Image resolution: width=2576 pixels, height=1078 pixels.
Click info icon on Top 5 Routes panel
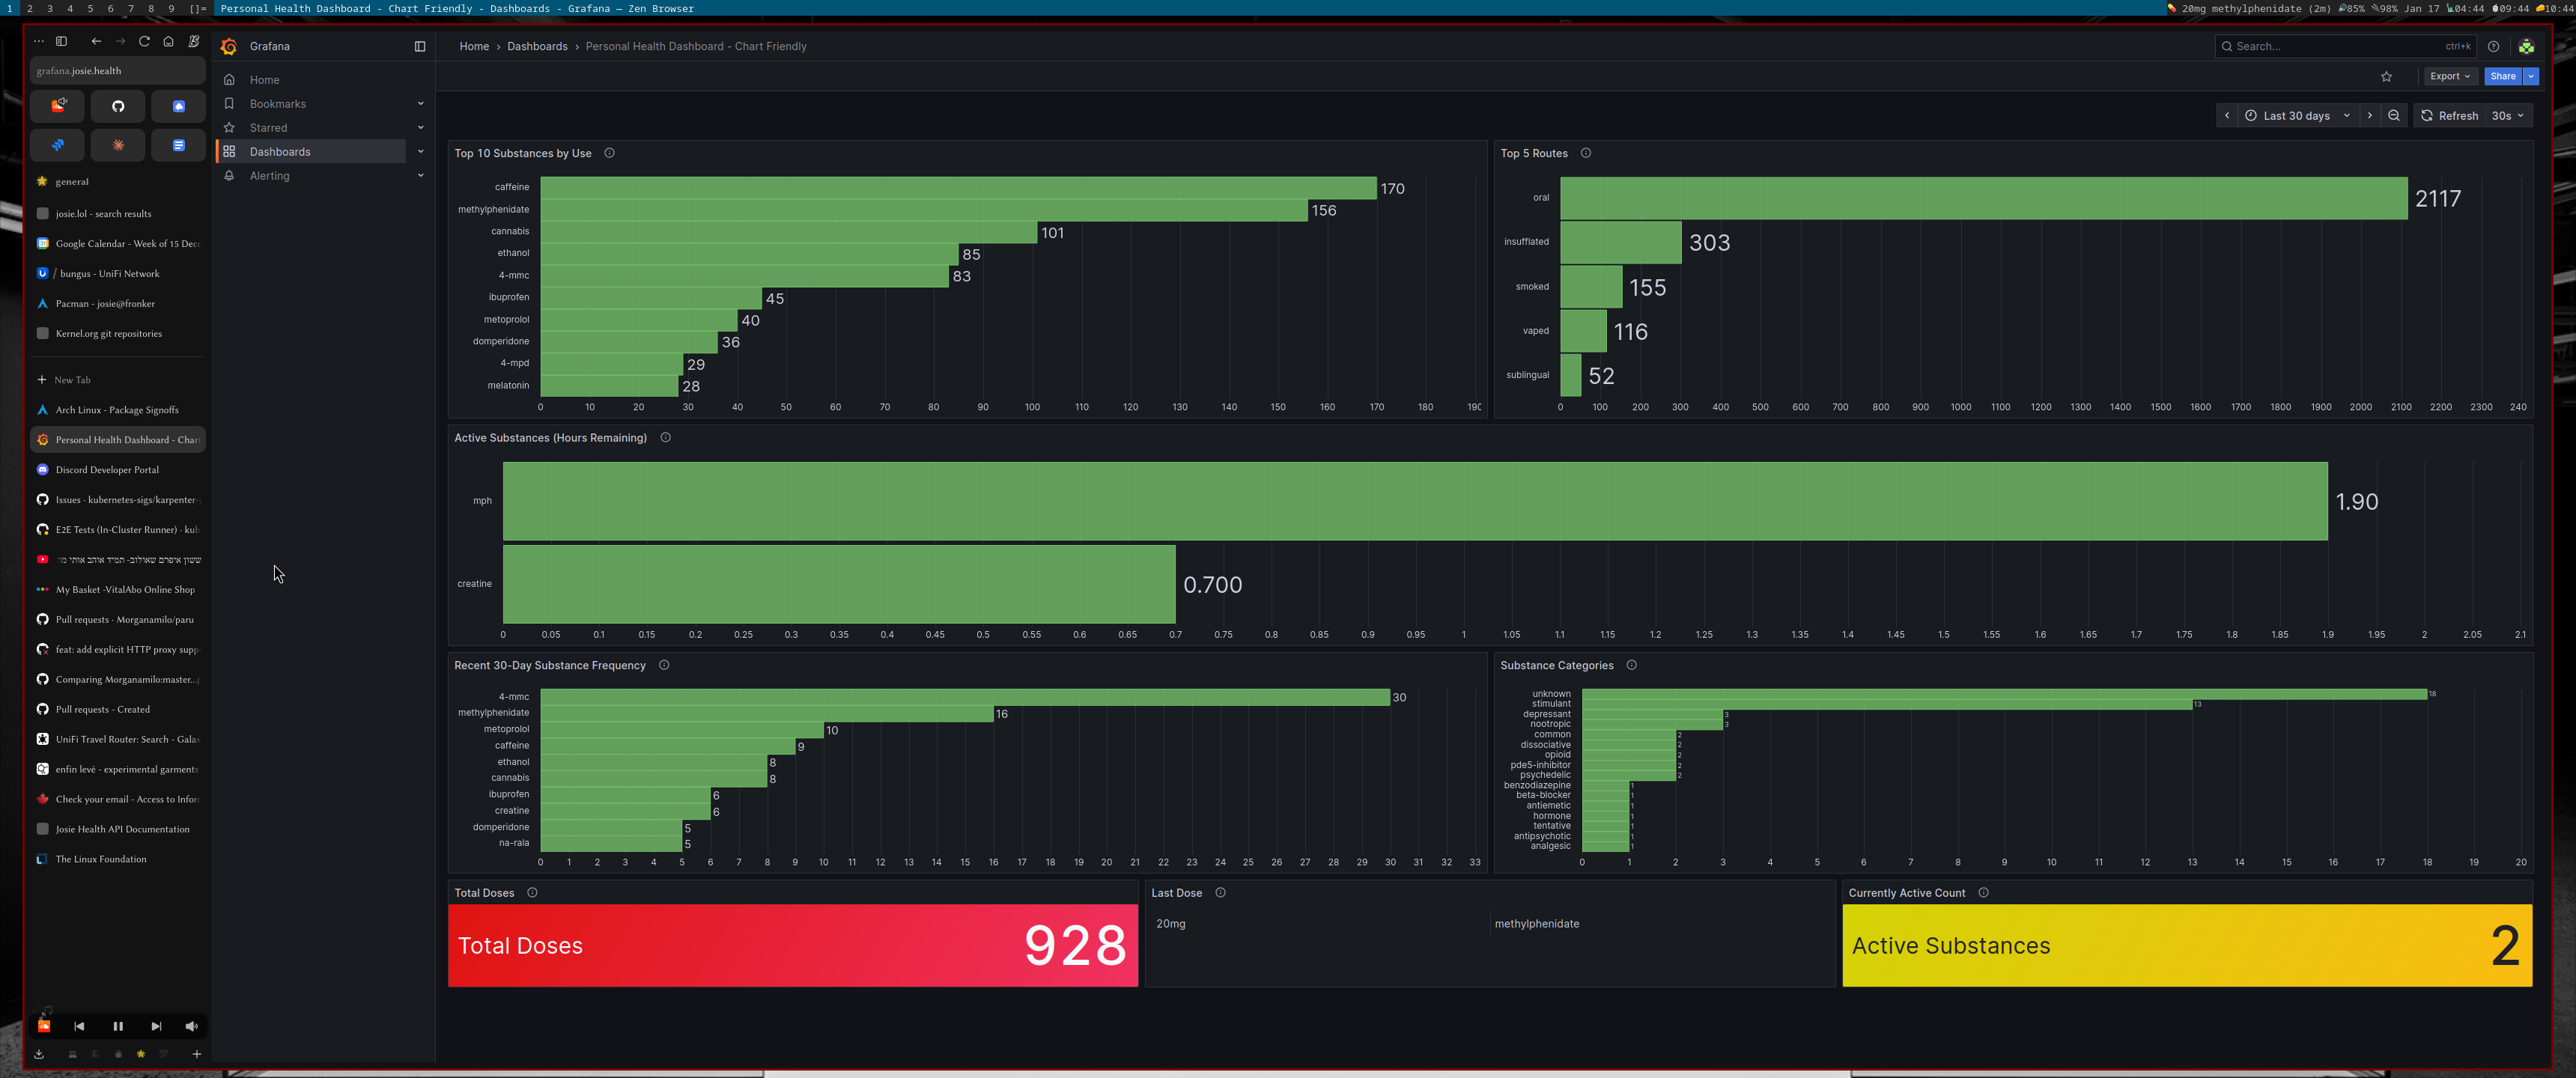tap(1586, 153)
